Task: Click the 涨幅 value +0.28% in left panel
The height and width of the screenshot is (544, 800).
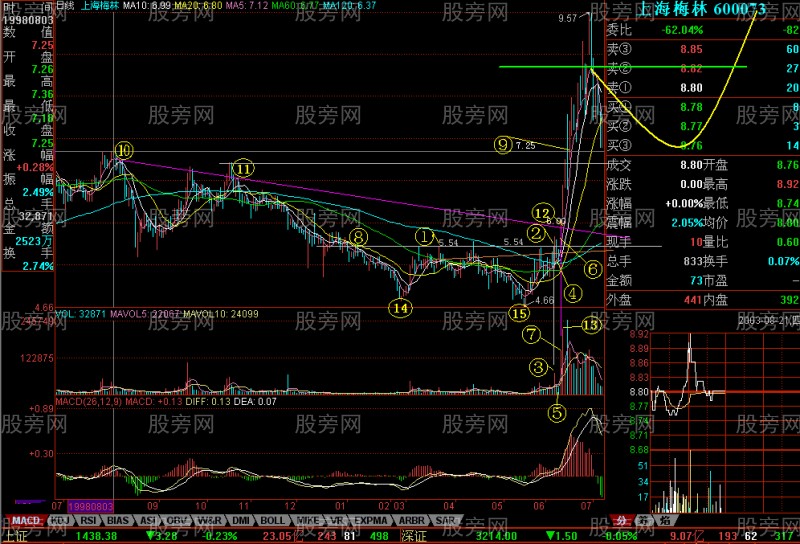Action: click(35, 167)
